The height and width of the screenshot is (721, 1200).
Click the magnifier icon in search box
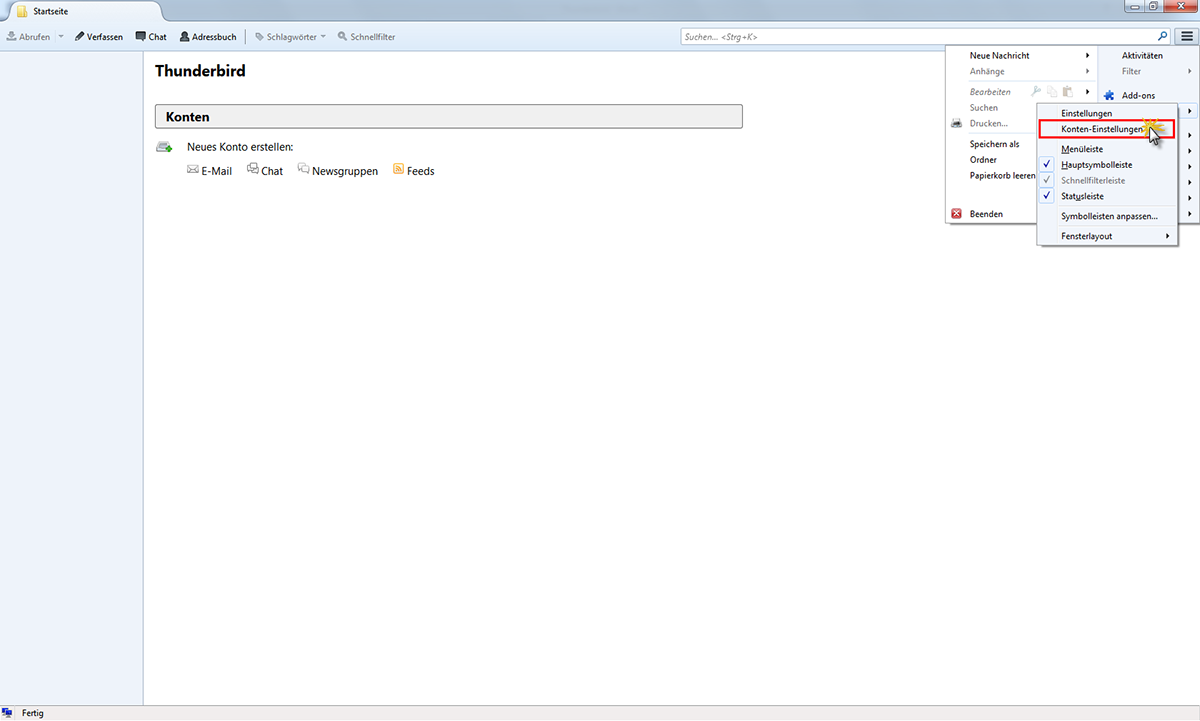[x=1163, y=37]
